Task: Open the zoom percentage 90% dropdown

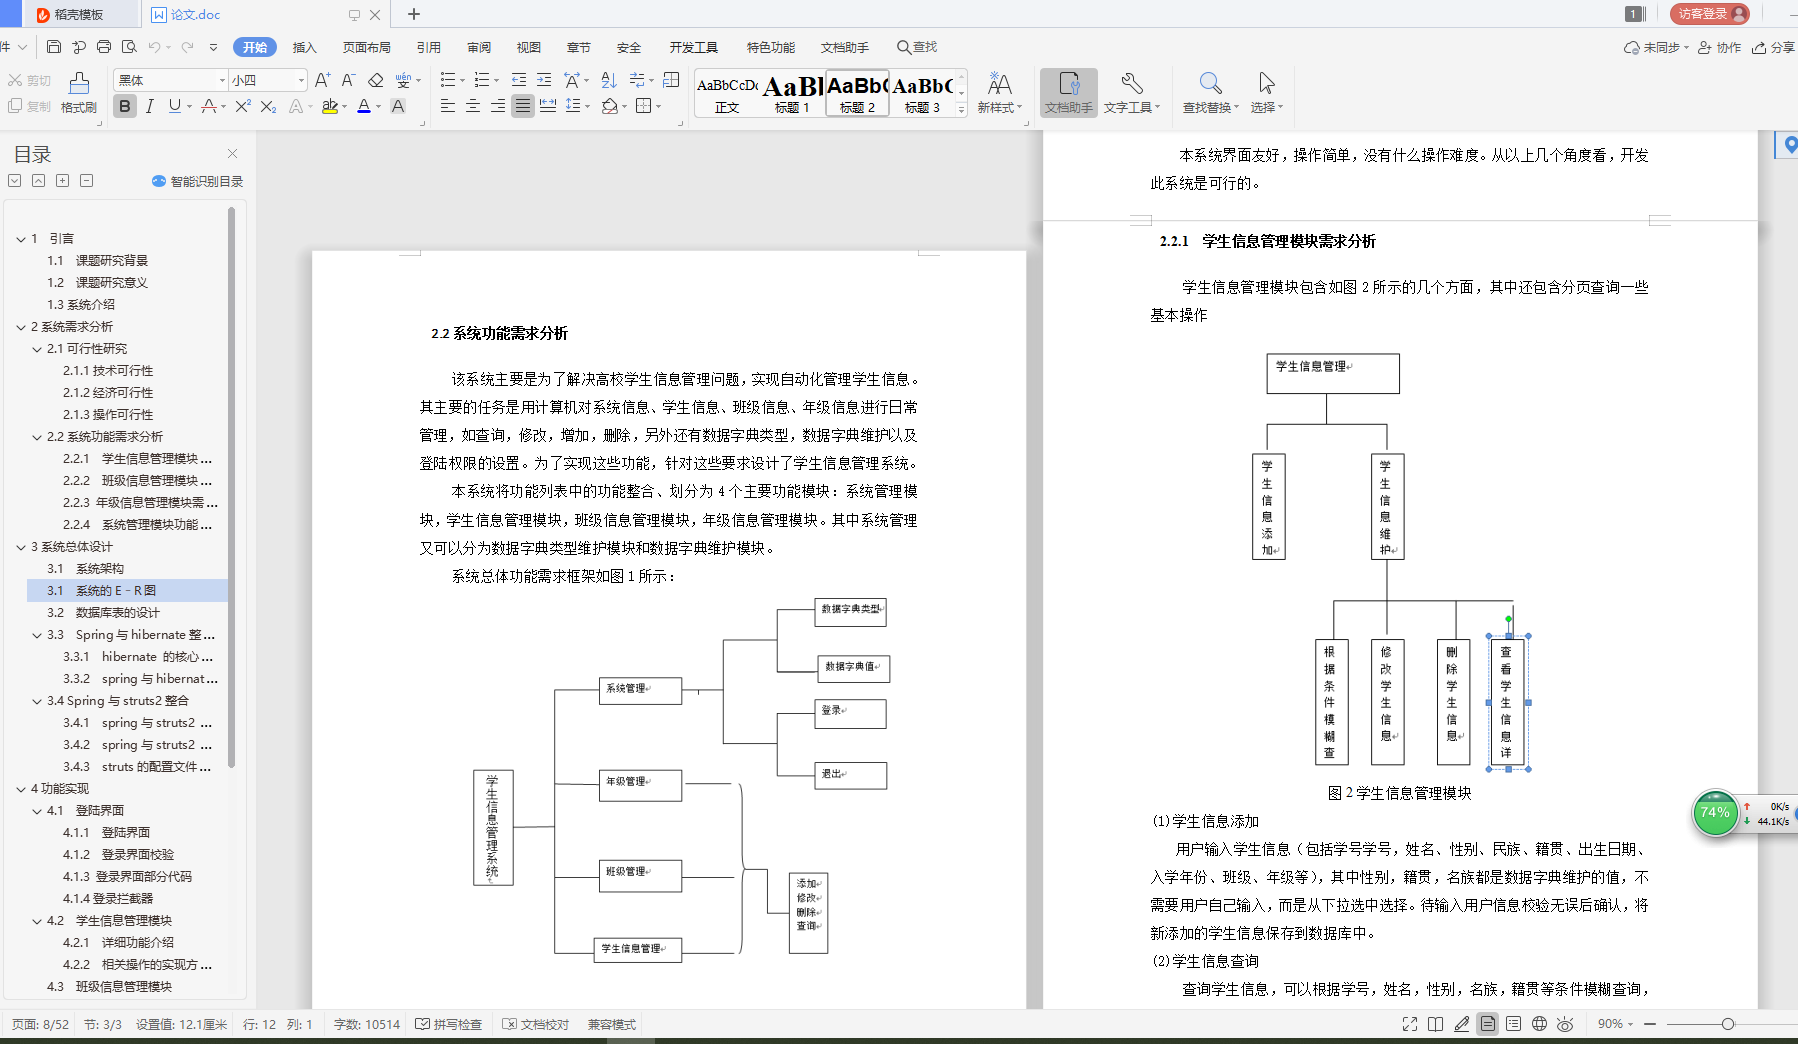Action: 1614,1024
